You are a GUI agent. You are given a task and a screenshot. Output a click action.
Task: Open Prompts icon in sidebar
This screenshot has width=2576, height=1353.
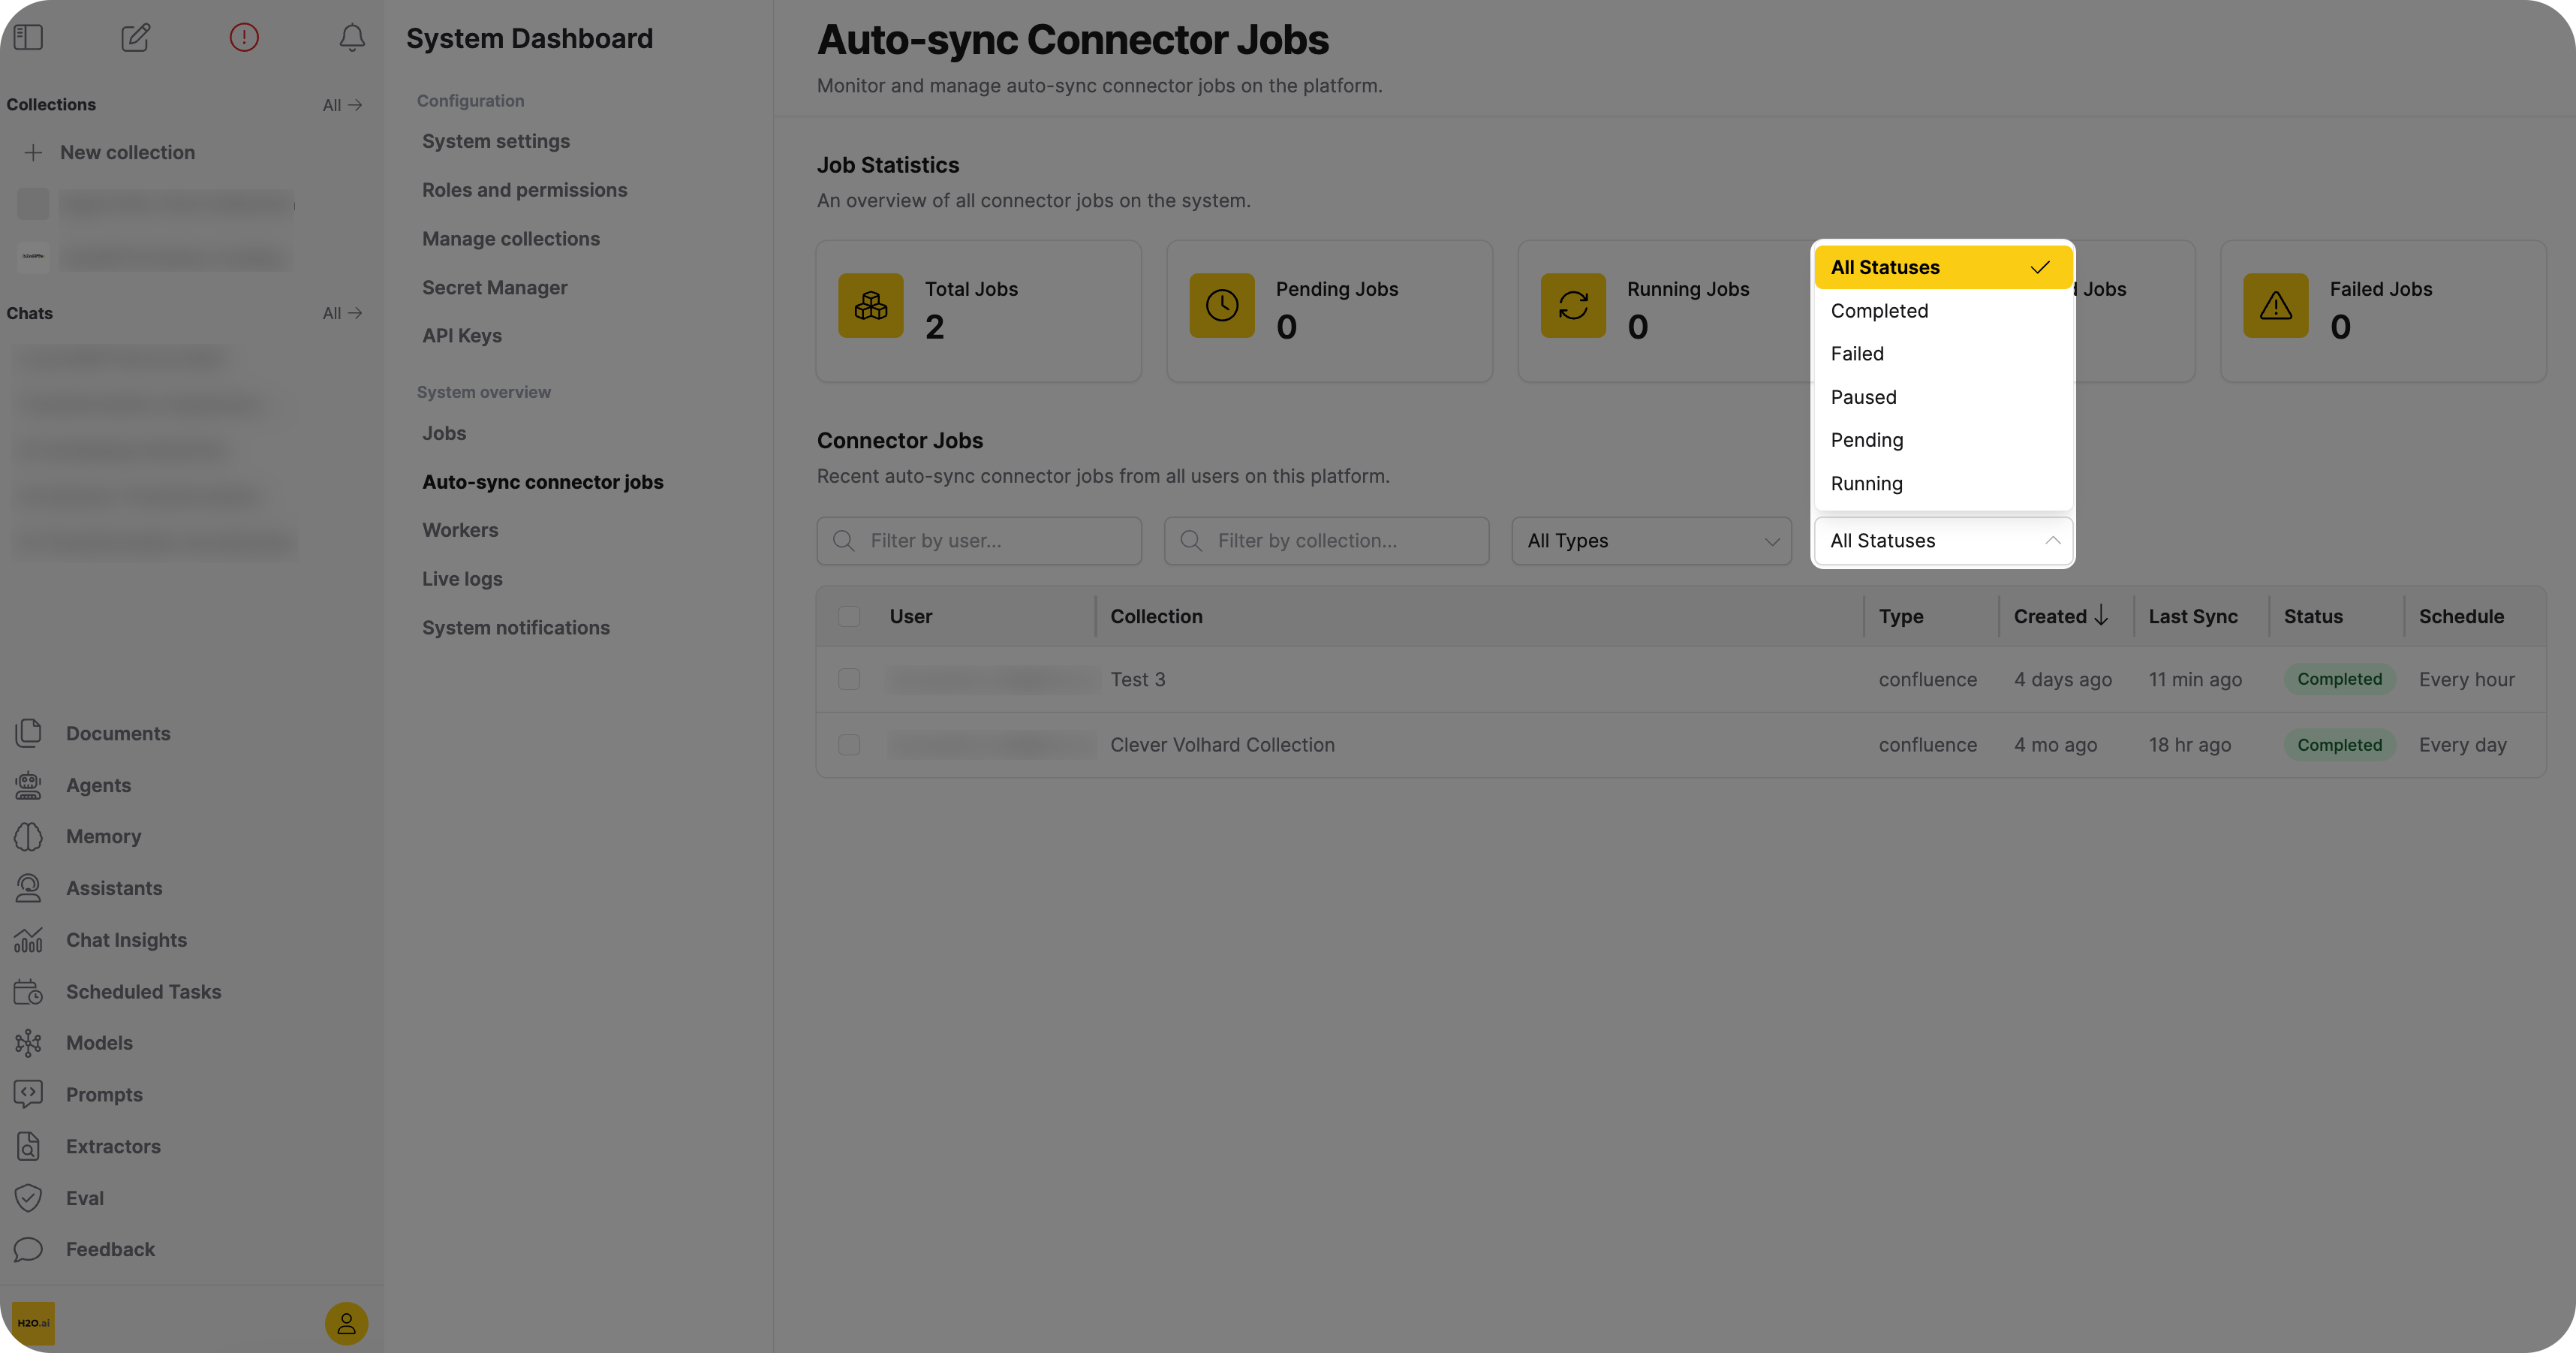pos(28,1094)
